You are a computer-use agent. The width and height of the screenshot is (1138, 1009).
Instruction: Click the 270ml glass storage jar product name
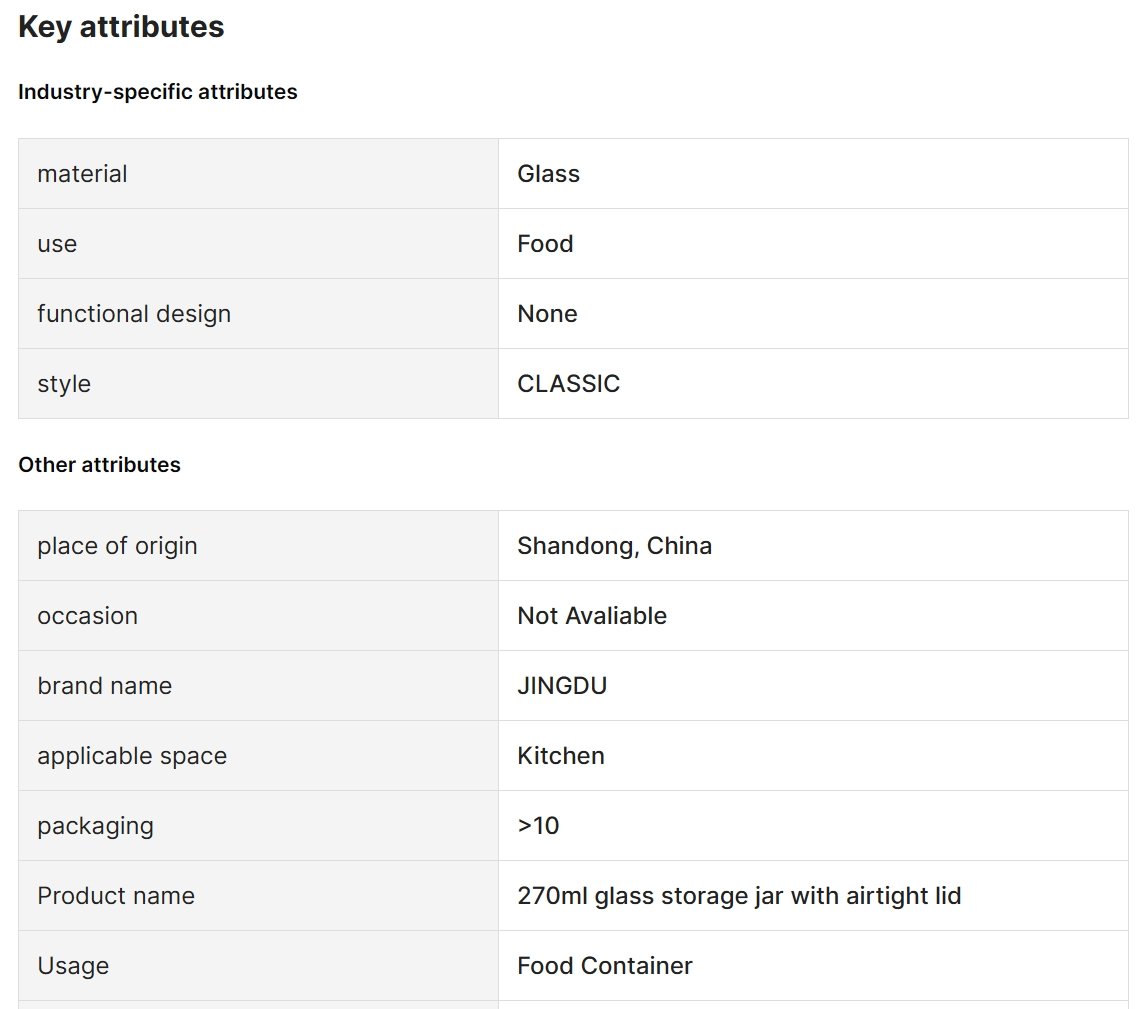pyautogui.click(x=740, y=896)
